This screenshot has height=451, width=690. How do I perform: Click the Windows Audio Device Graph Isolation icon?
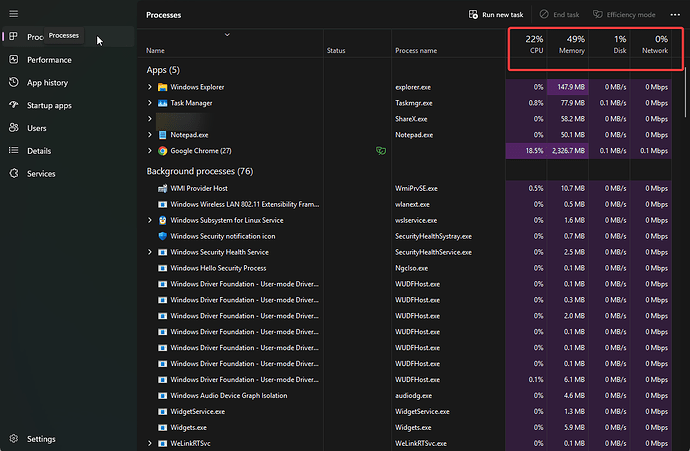point(162,396)
